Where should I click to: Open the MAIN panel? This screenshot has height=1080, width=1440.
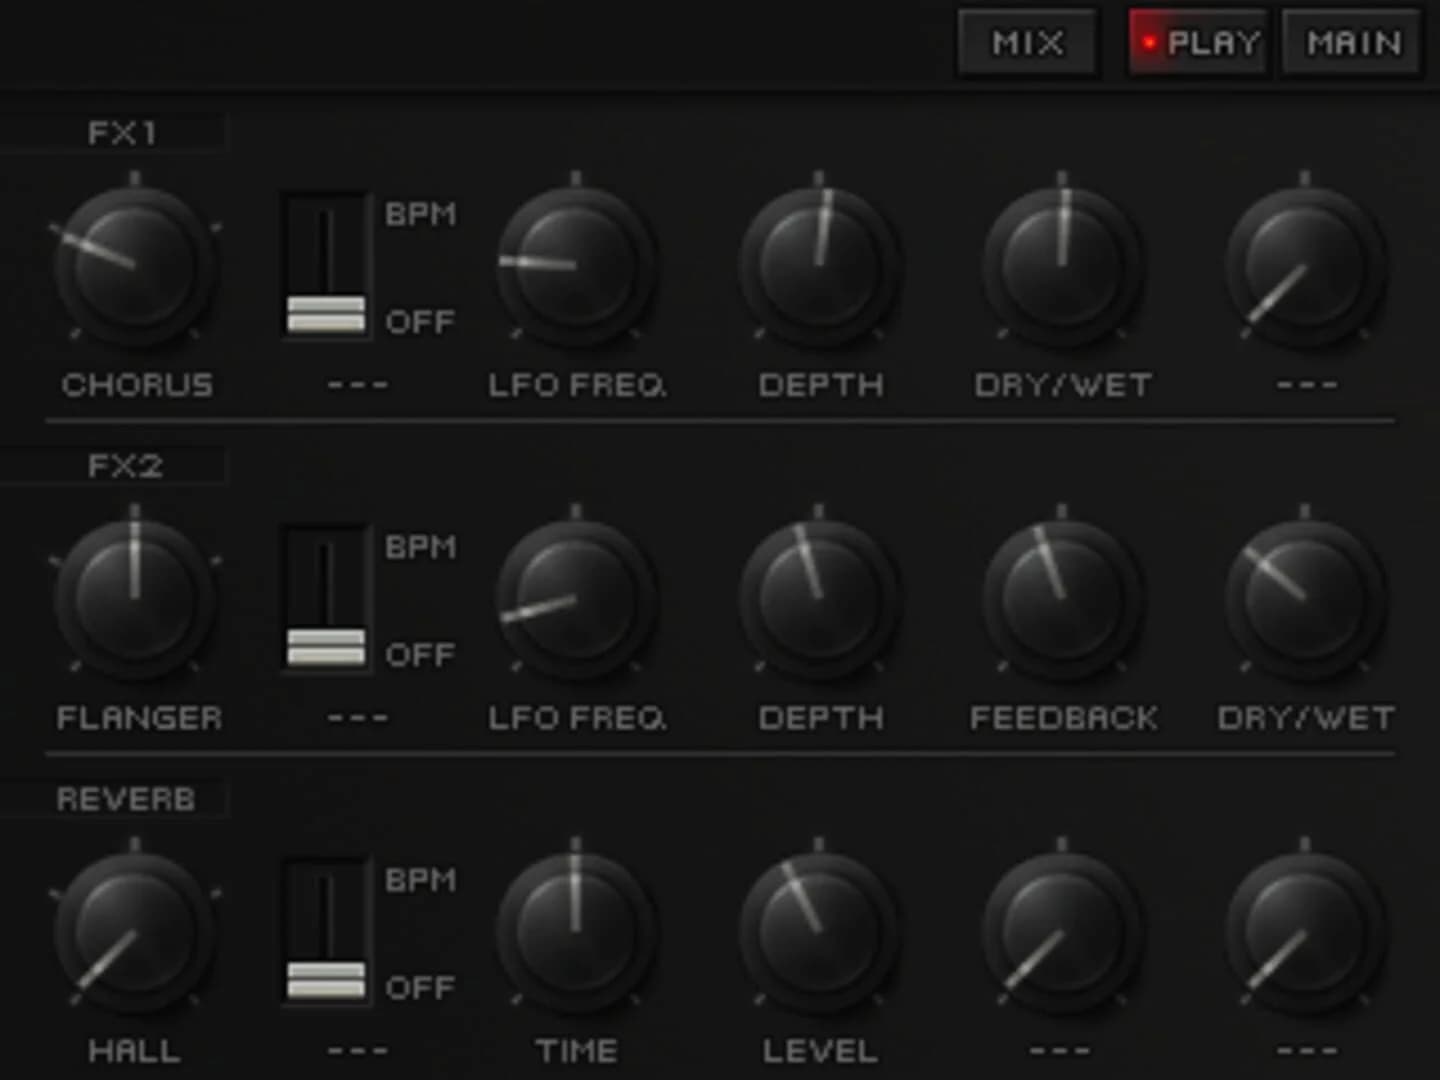pos(1349,42)
